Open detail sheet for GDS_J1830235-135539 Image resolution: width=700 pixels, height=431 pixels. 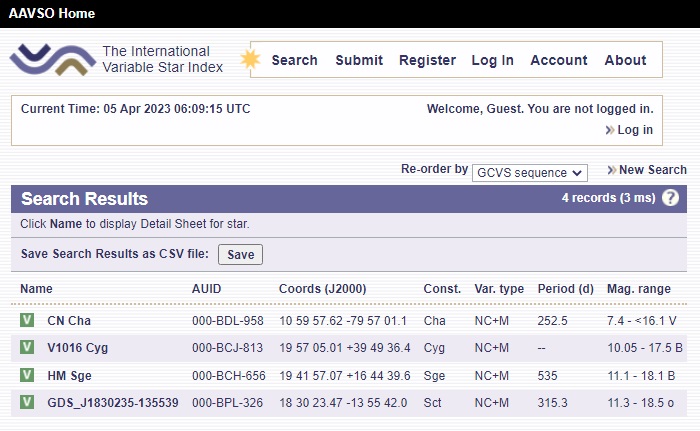[x=113, y=403]
